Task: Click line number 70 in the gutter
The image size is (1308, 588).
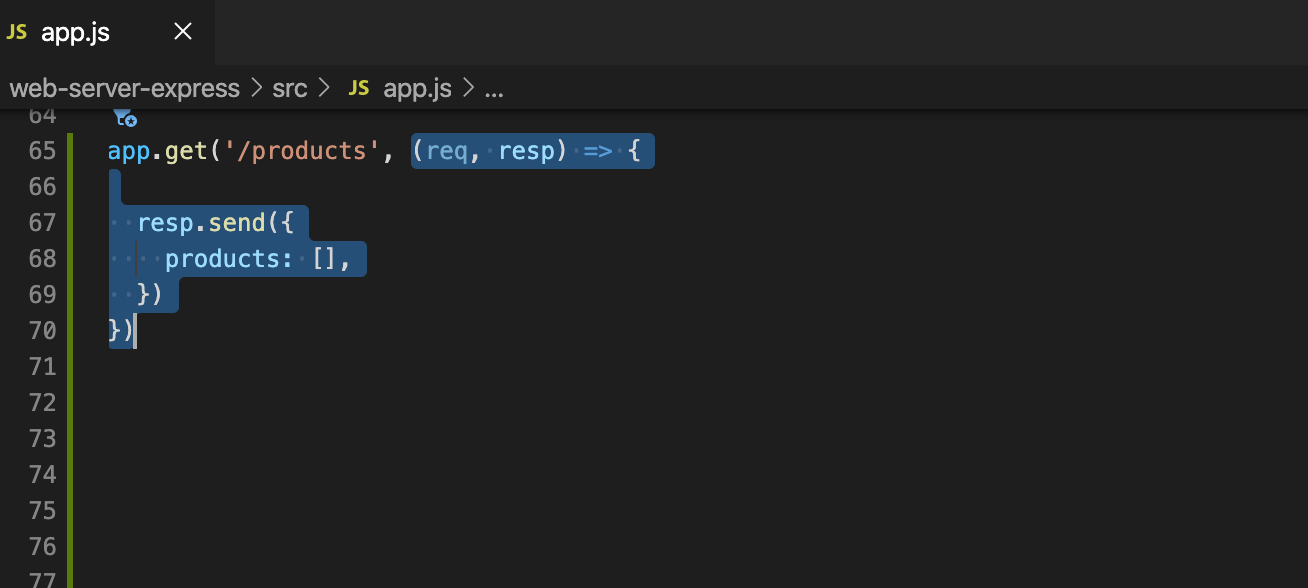Action: point(42,330)
